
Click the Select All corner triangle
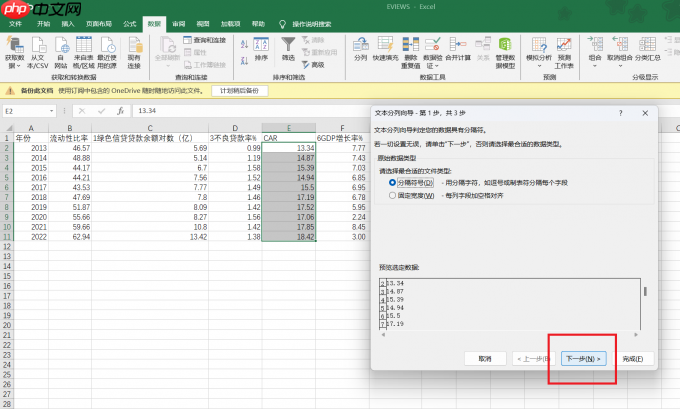8,128
